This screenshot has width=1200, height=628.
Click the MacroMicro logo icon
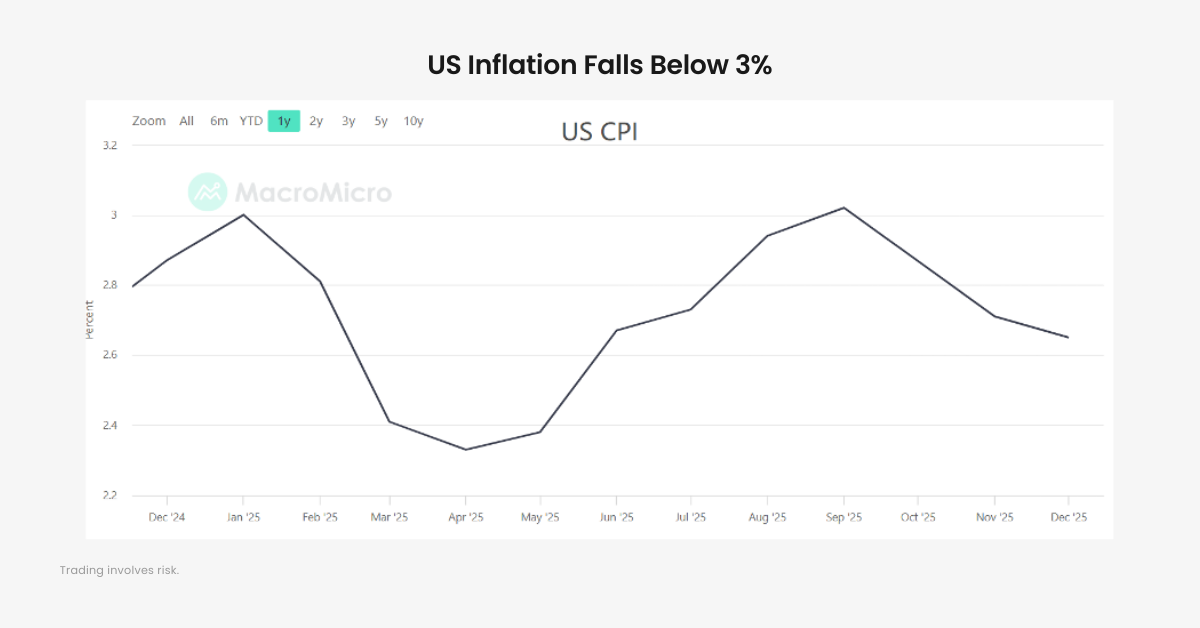[x=207, y=193]
